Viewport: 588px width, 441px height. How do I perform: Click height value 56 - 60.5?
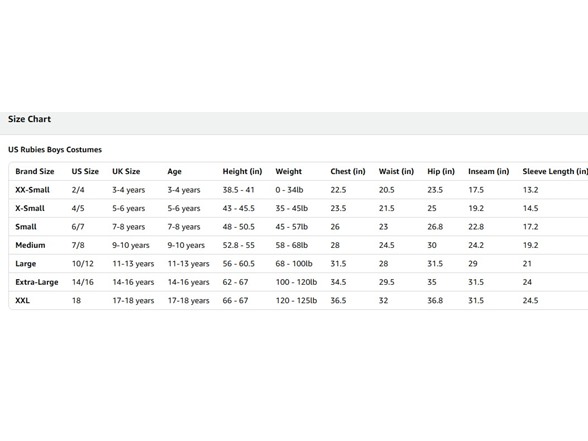pyautogui.click(x=238, y=263)
